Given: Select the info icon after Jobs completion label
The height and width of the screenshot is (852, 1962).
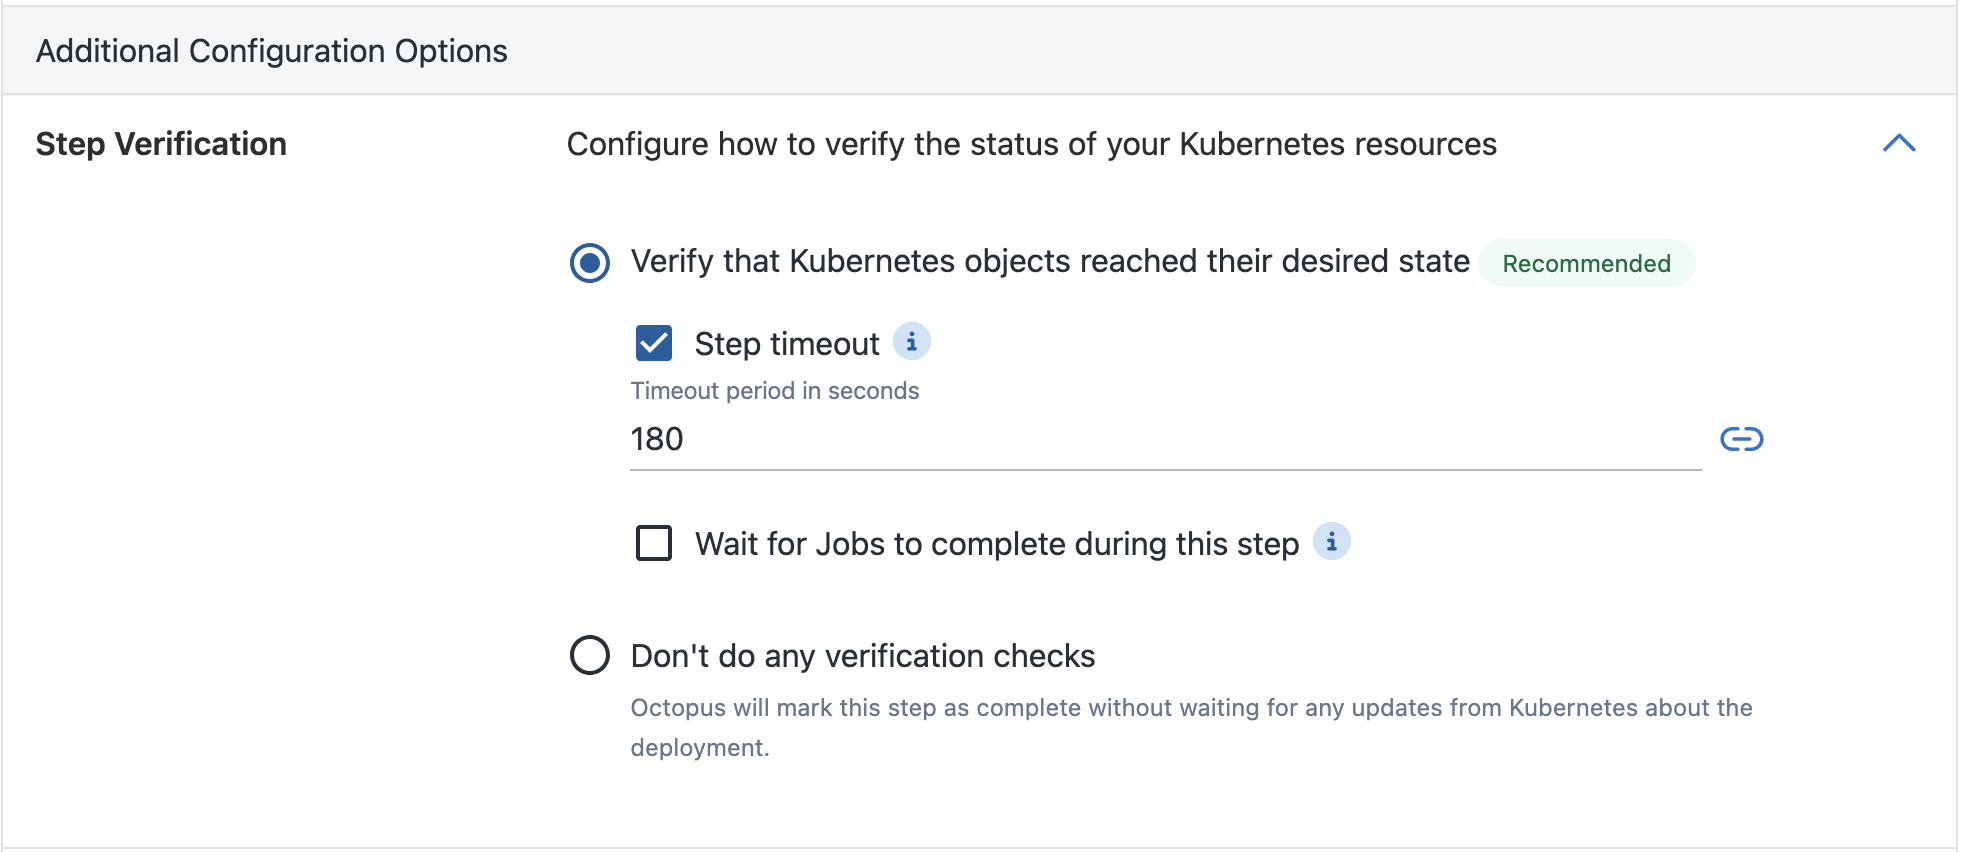Looking at the screenshot, I should click(1332, 543).
